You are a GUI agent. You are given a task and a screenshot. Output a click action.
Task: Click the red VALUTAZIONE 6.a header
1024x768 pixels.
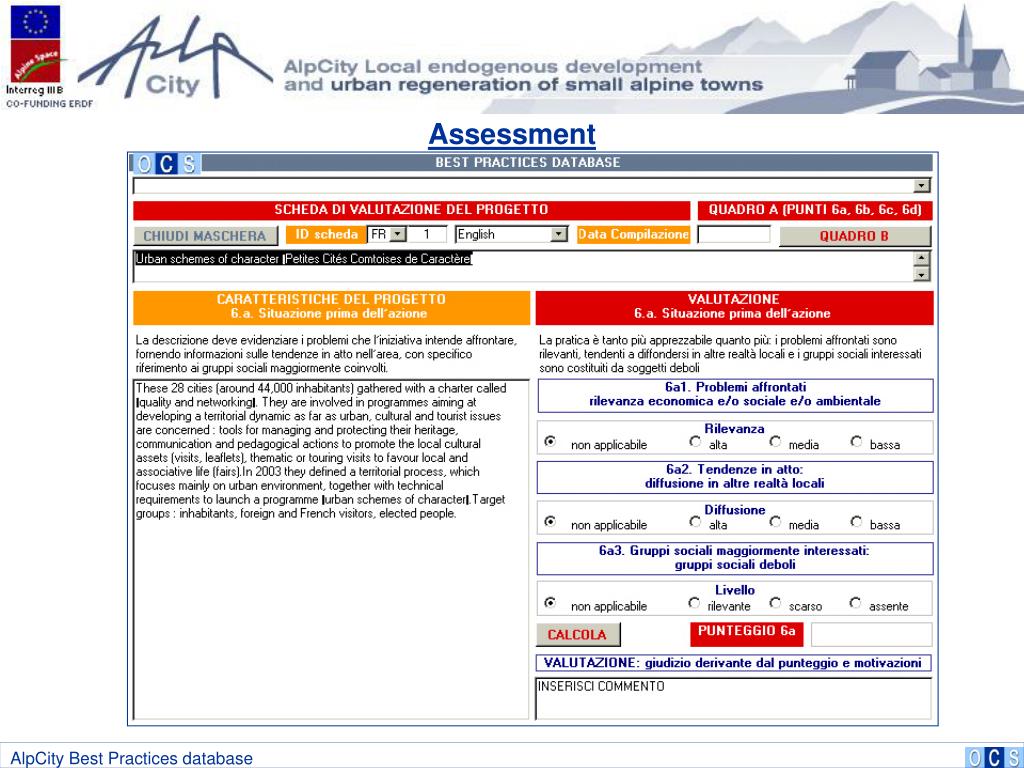pos(734,307)
